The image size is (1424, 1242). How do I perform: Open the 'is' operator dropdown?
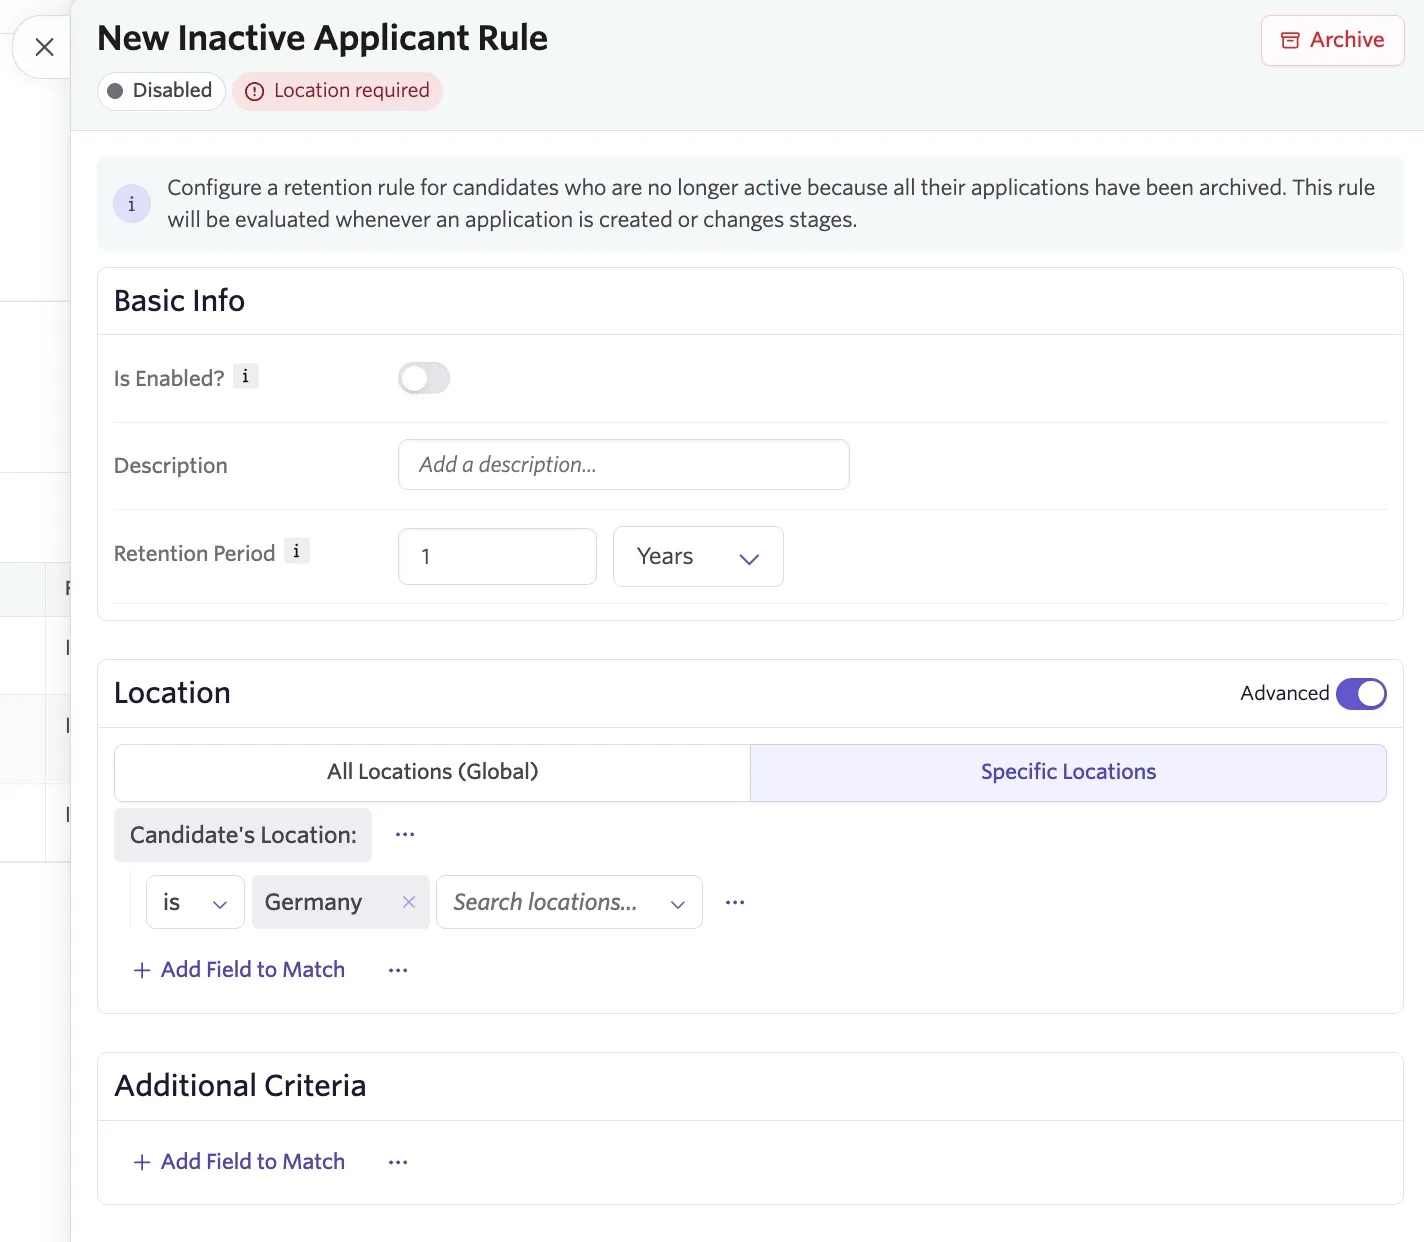(x=195, y=902)
